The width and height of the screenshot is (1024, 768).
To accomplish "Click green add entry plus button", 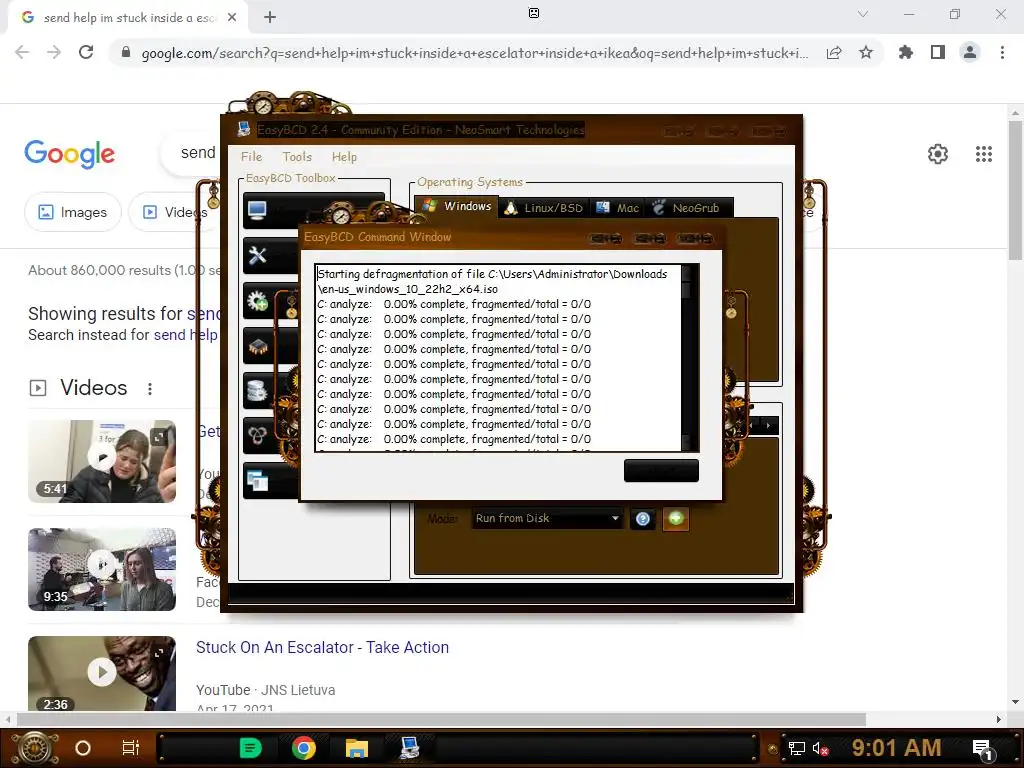I will coord(676,519).
